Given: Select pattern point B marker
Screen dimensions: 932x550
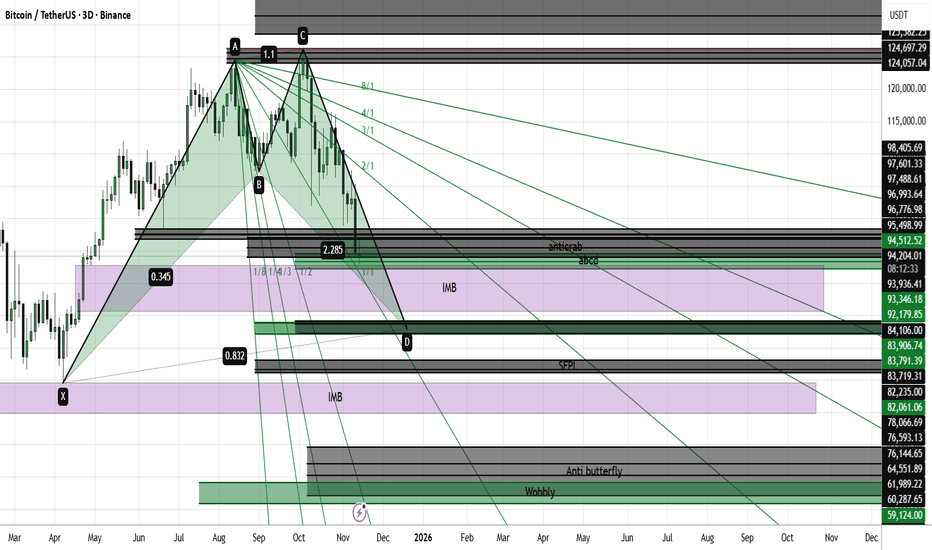Looking at the screenshot, I should tap(258, 184).
